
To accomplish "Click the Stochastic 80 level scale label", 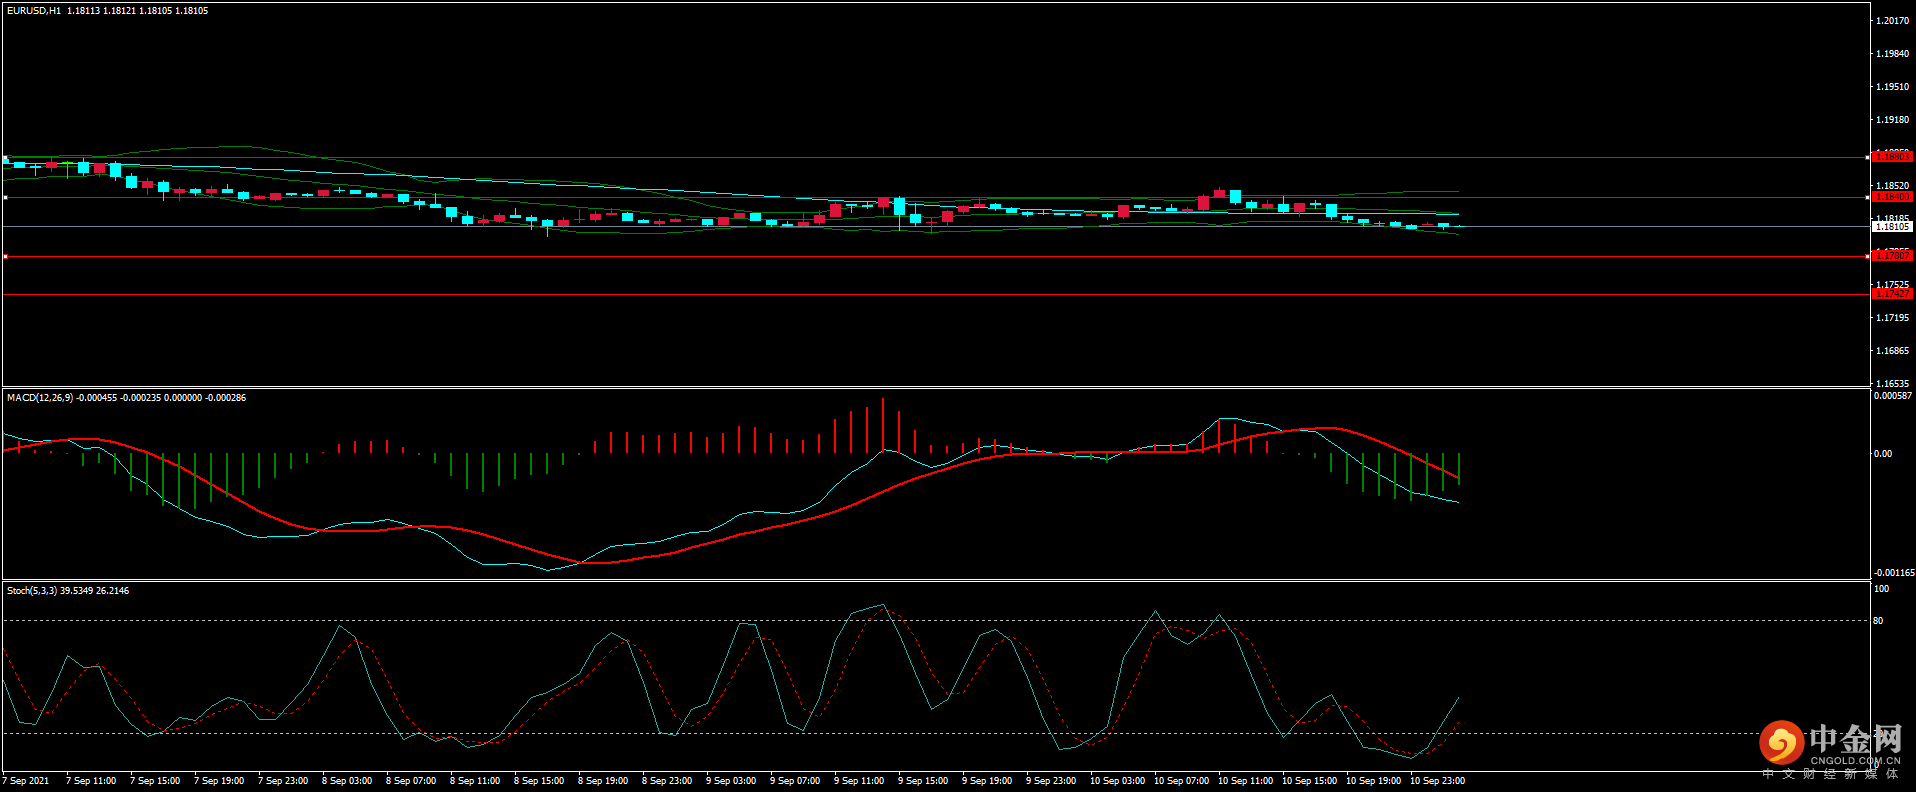I will pyautogui.click(x=1878, y=621).
